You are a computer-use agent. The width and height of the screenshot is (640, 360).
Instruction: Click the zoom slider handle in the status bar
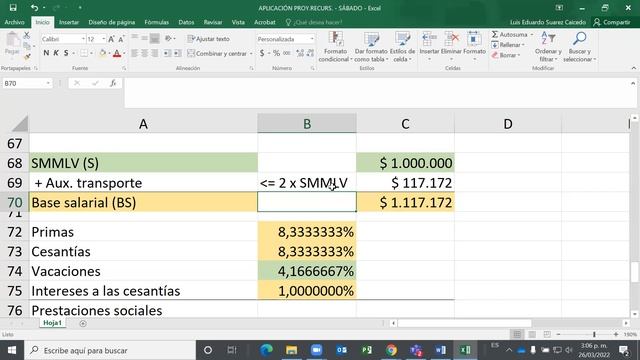pyautogui.click(x=594, y=334)
